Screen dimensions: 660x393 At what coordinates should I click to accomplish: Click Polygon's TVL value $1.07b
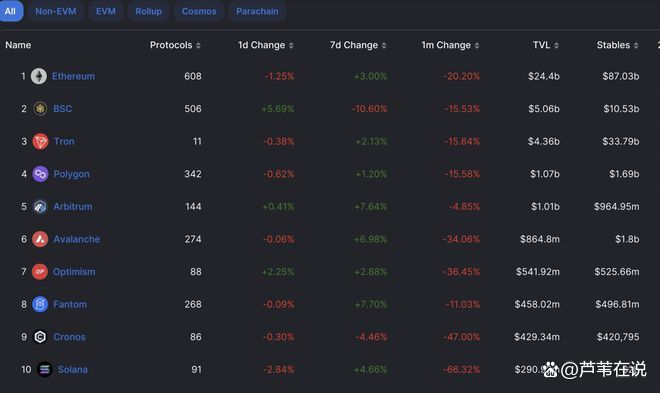tap(545, 174)
